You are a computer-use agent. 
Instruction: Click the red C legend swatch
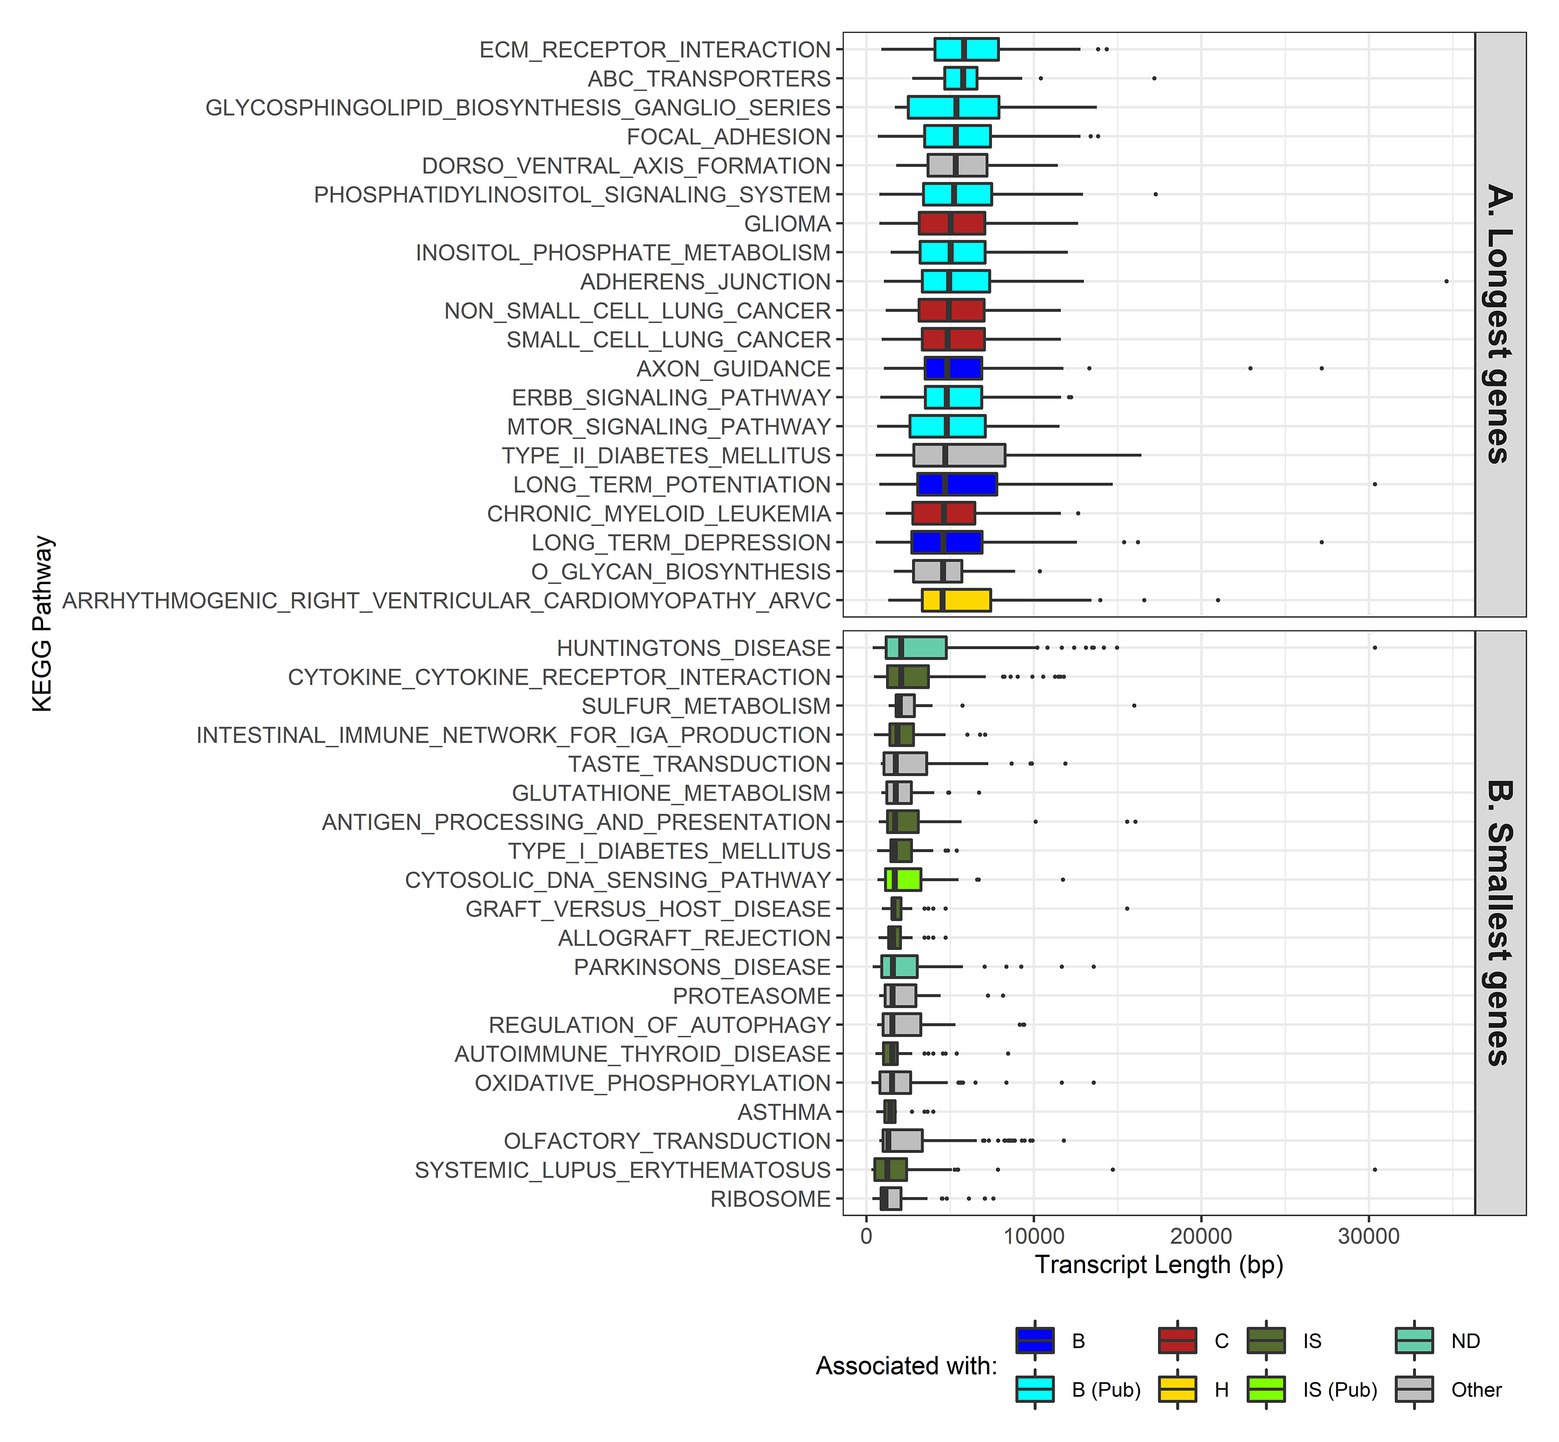1178,1341
